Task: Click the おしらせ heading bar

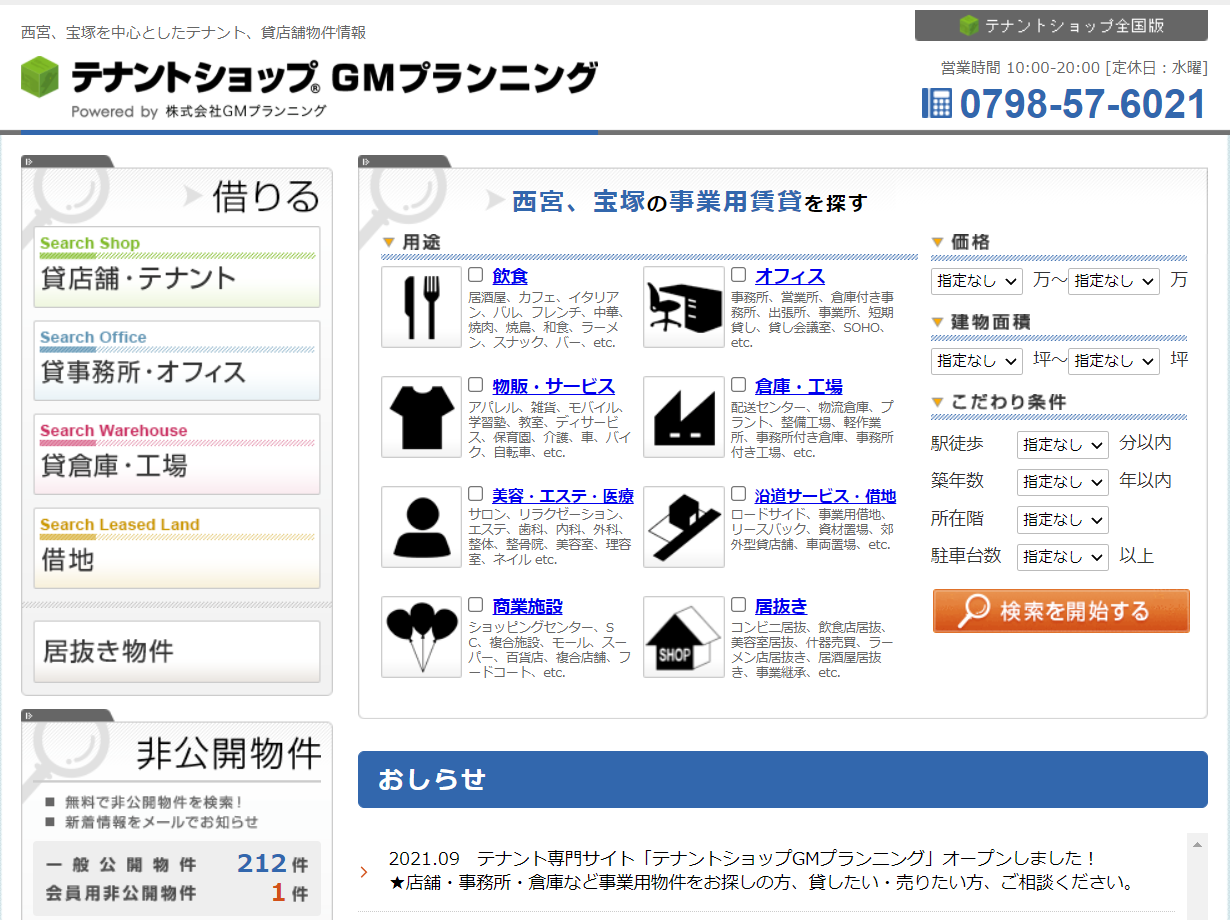Action: click(x=783, y=779)
